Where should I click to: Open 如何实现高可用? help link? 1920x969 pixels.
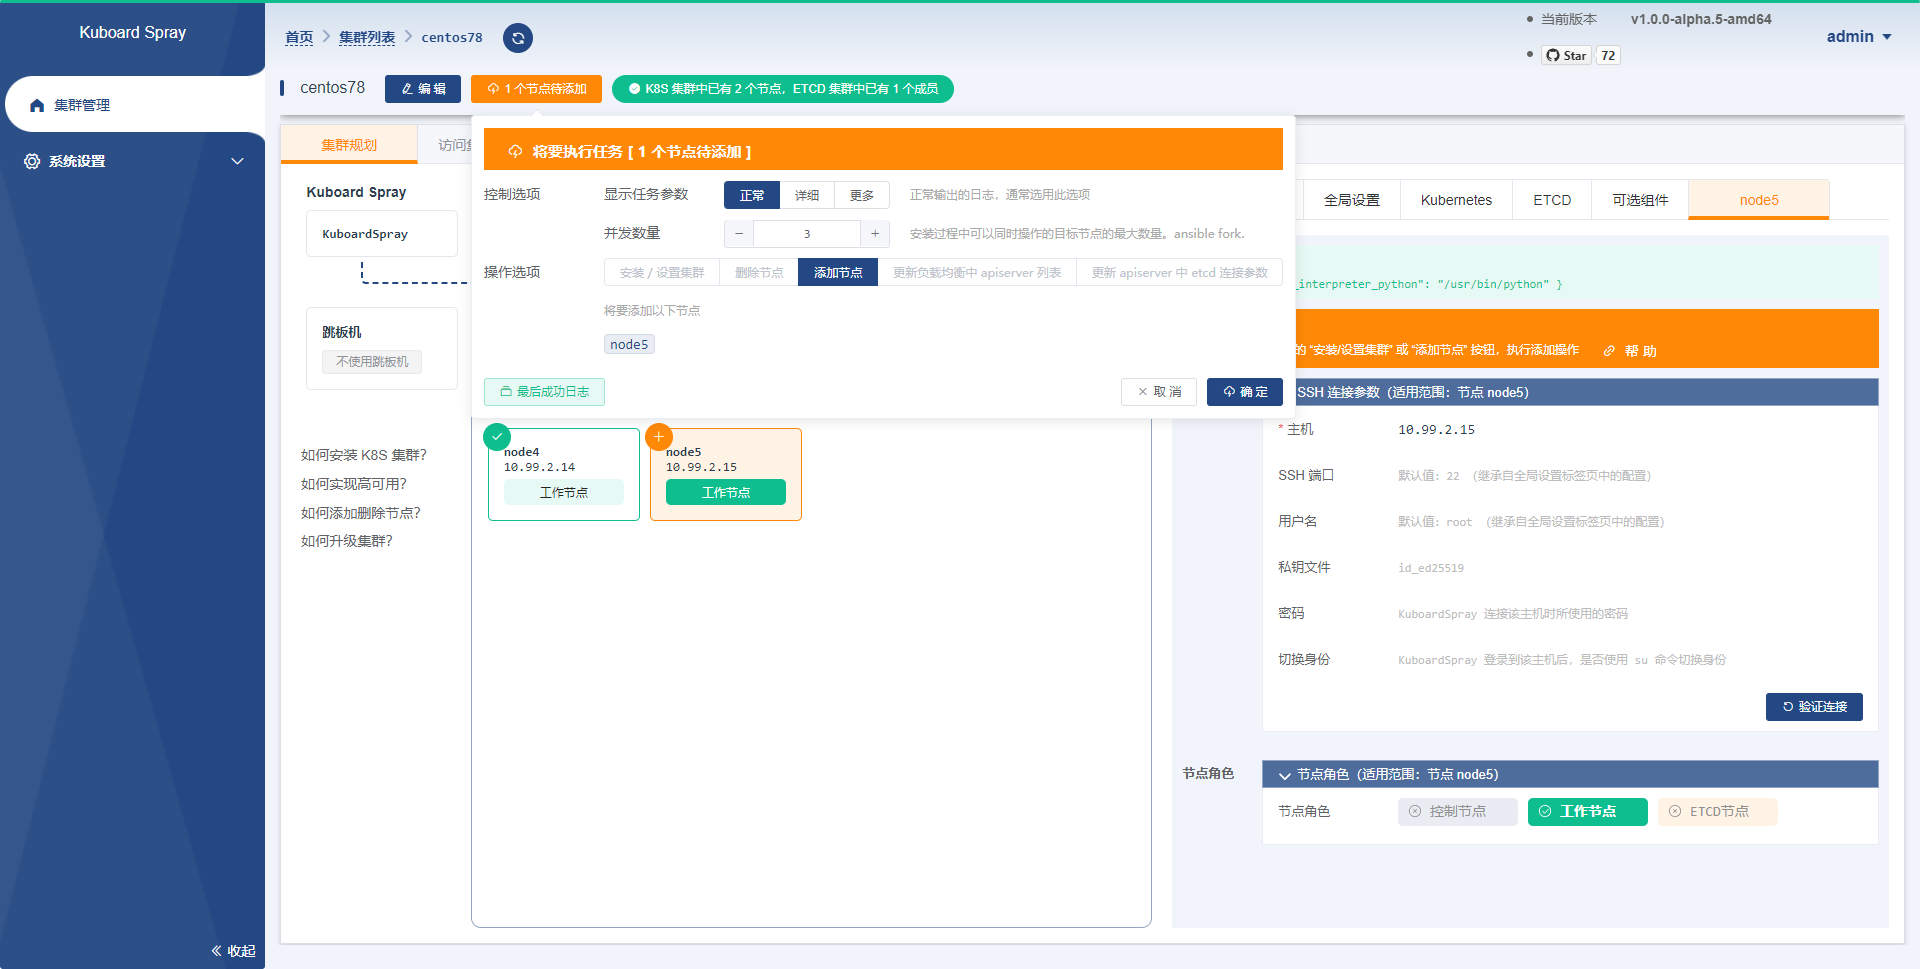click(x=354, y=484)
